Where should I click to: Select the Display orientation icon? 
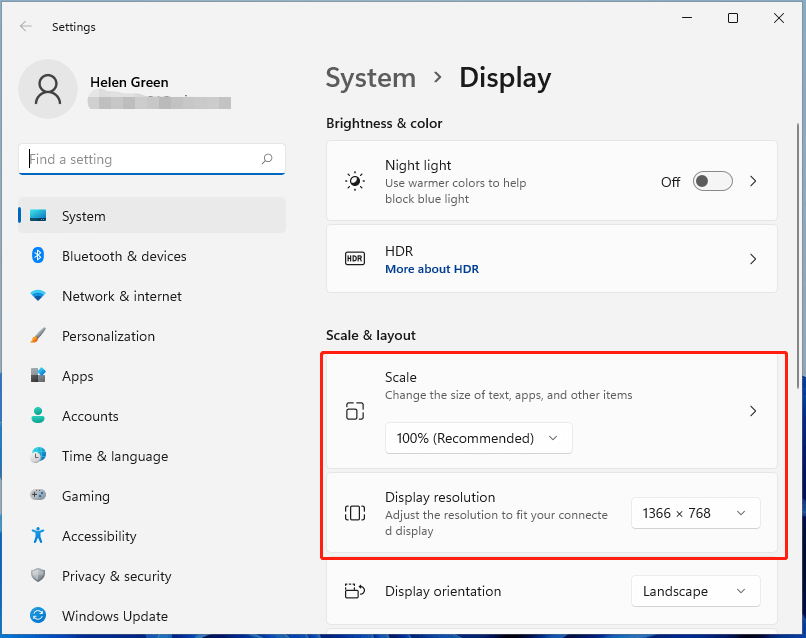[x=354, y=591]
